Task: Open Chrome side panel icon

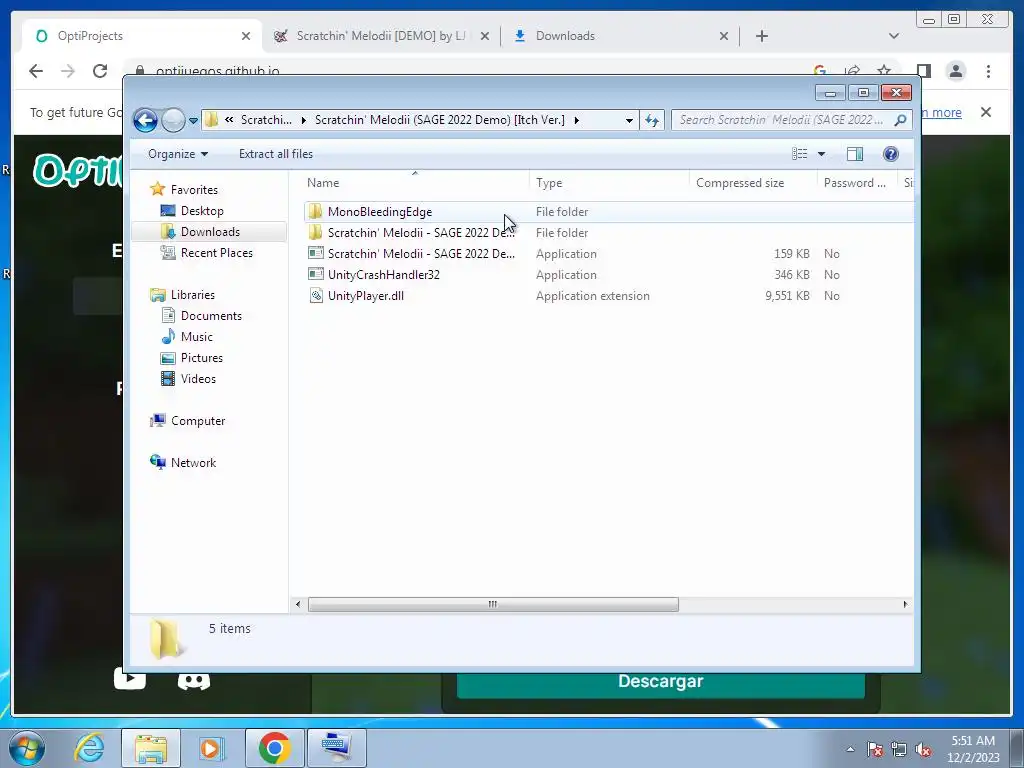Action: coord(923,71)
